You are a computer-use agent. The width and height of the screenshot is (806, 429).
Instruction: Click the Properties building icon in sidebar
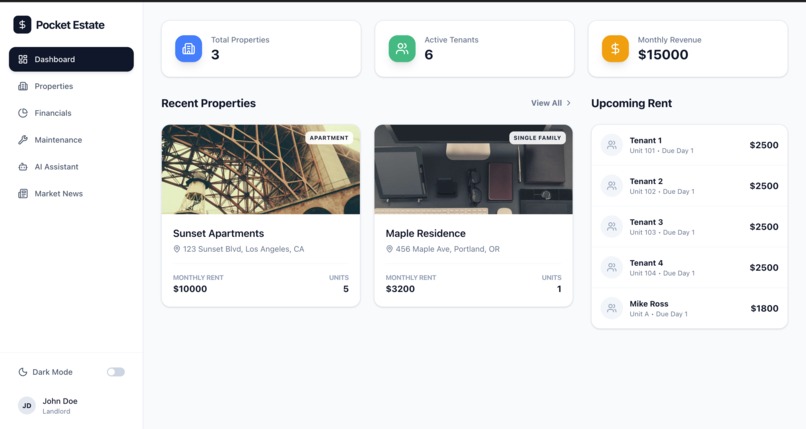[x=23, y=86]
